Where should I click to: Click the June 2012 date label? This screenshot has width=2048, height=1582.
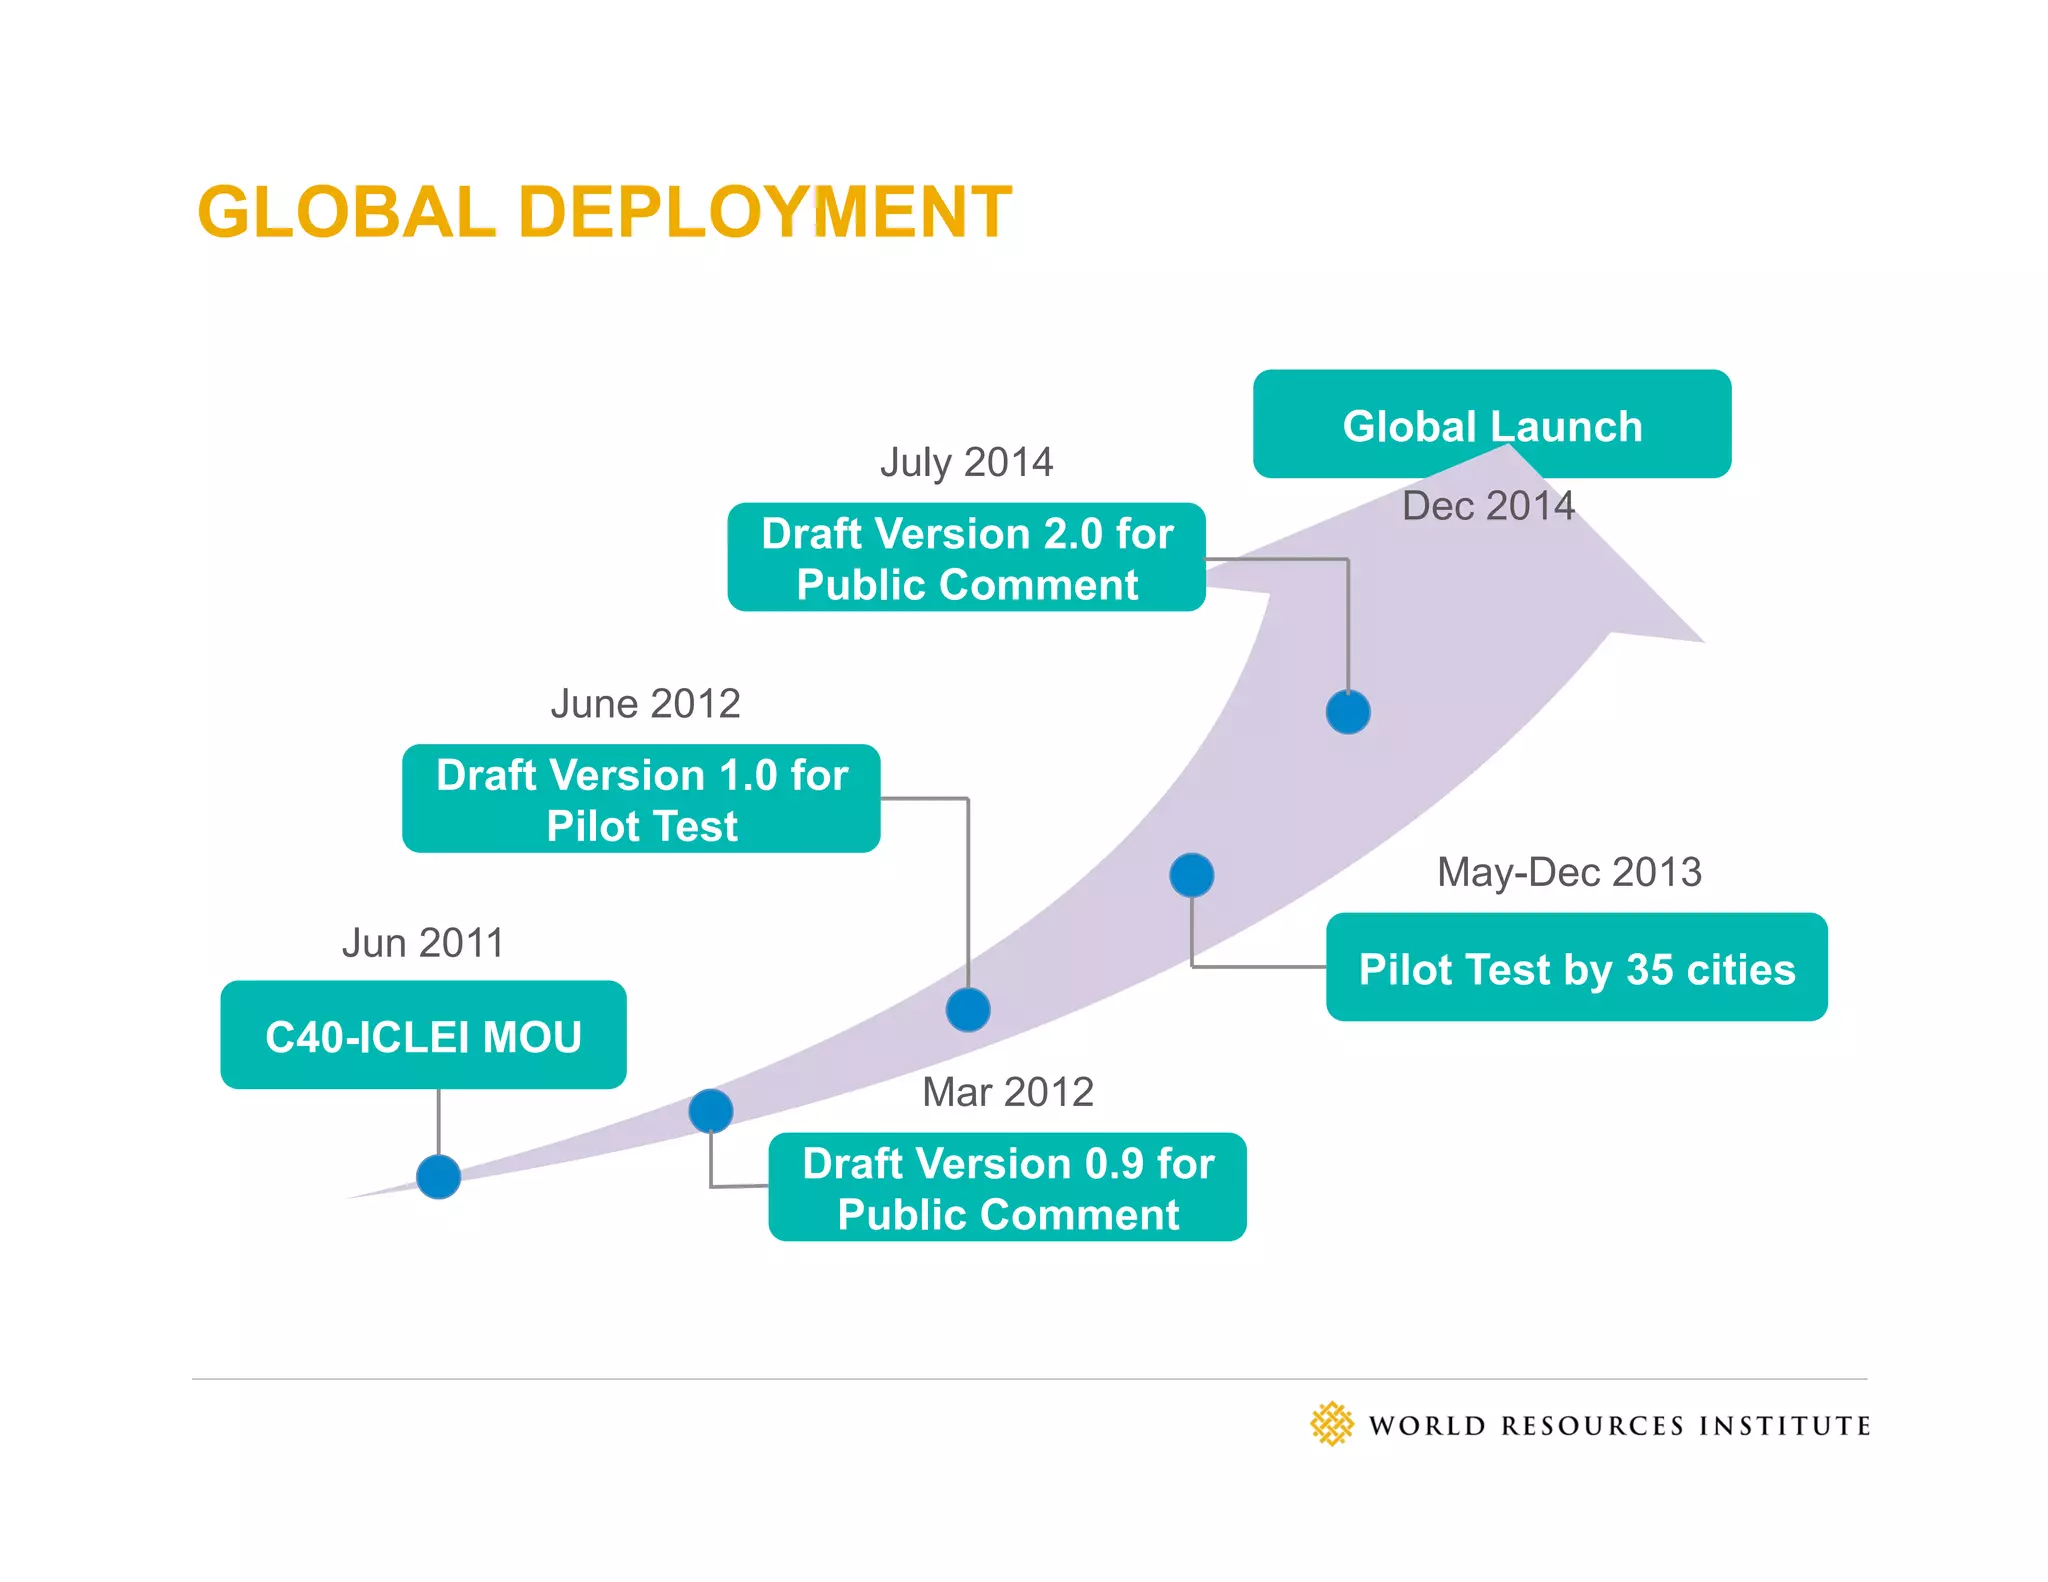[645, 704]
